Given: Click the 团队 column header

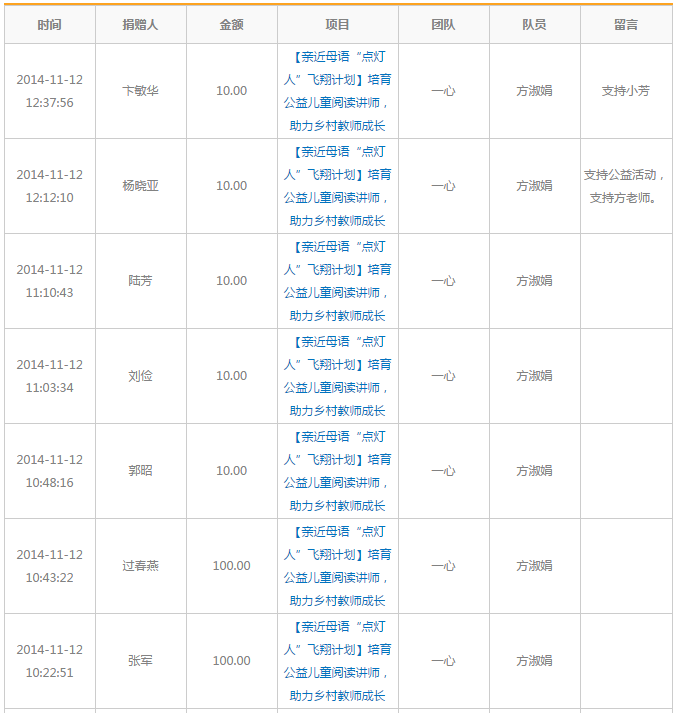Looking at the screenshot, I should click(443, 24).
